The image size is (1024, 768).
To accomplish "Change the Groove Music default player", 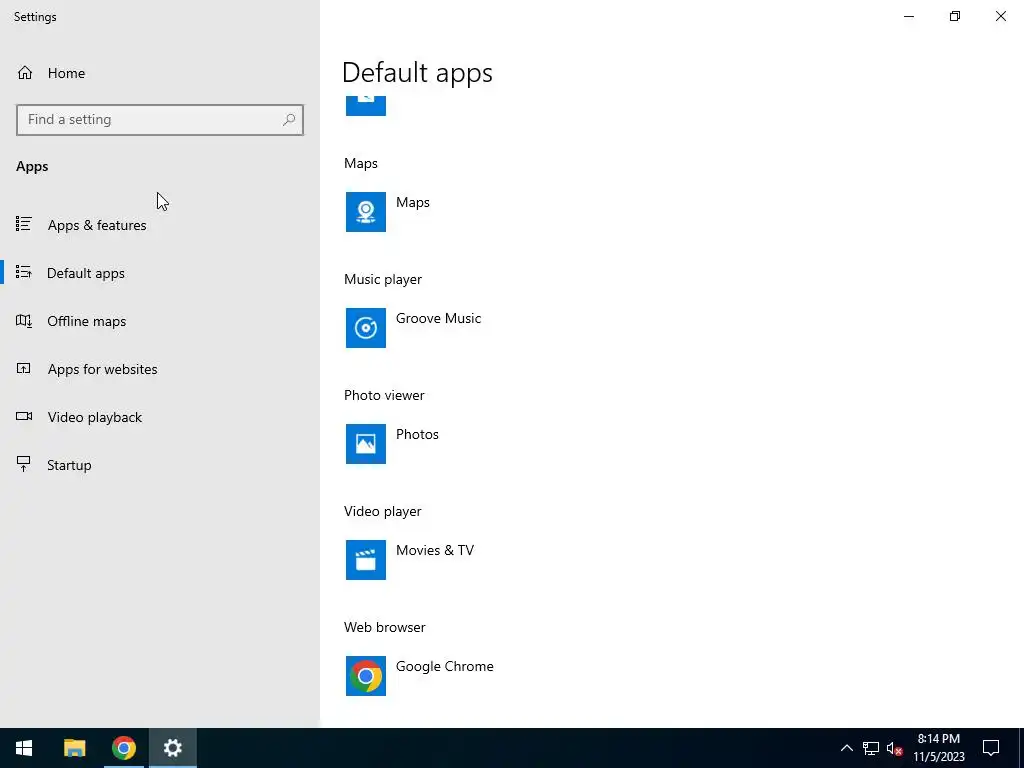I will pyautogui.click(x=438, y=318).
